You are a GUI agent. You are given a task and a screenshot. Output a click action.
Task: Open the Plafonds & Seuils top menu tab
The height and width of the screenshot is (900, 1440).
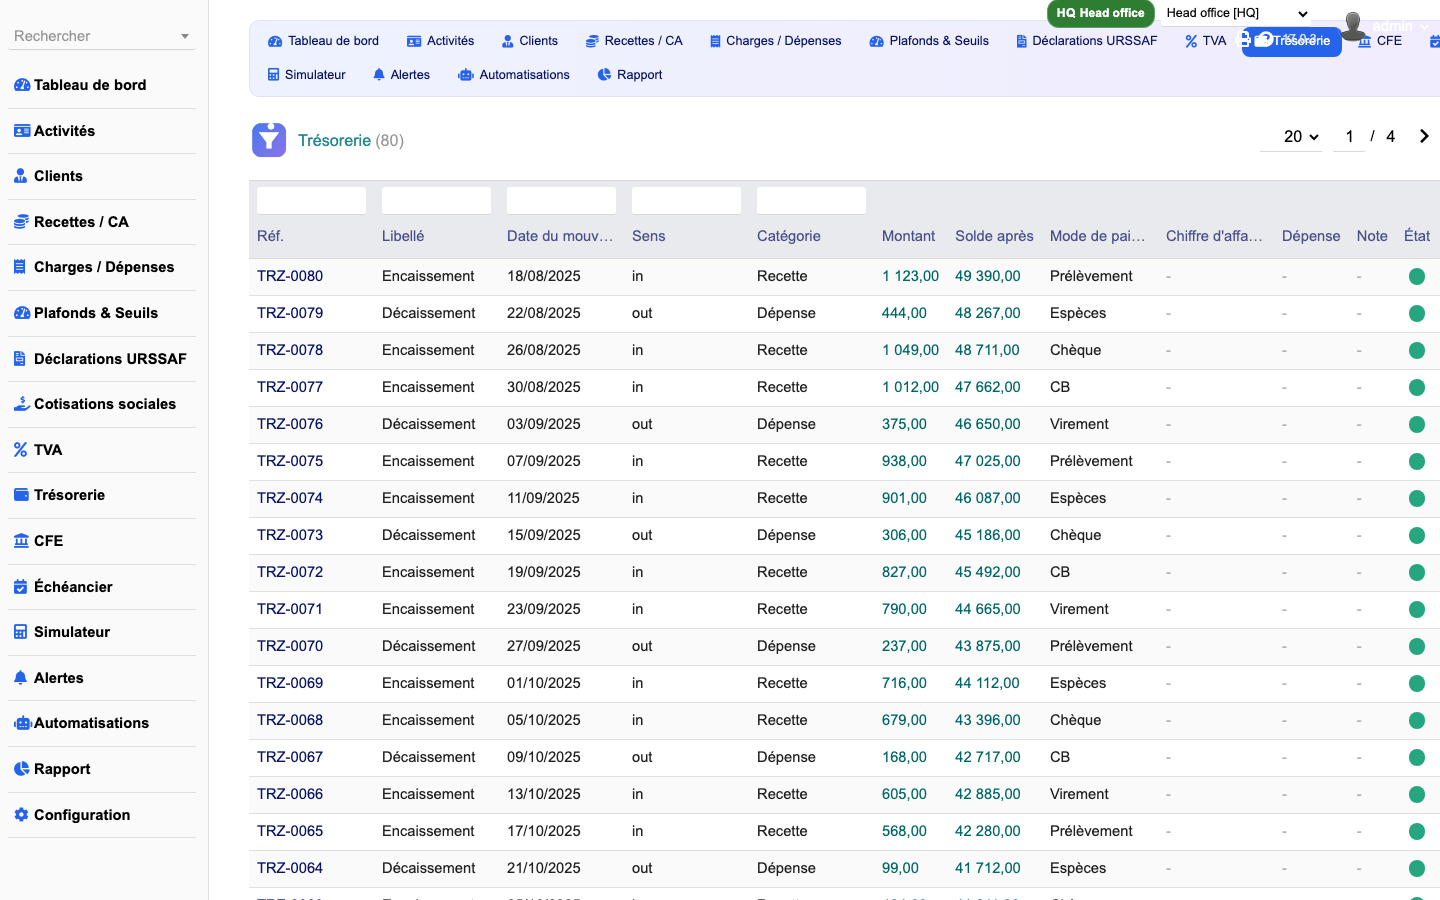(x=929, y=41)
